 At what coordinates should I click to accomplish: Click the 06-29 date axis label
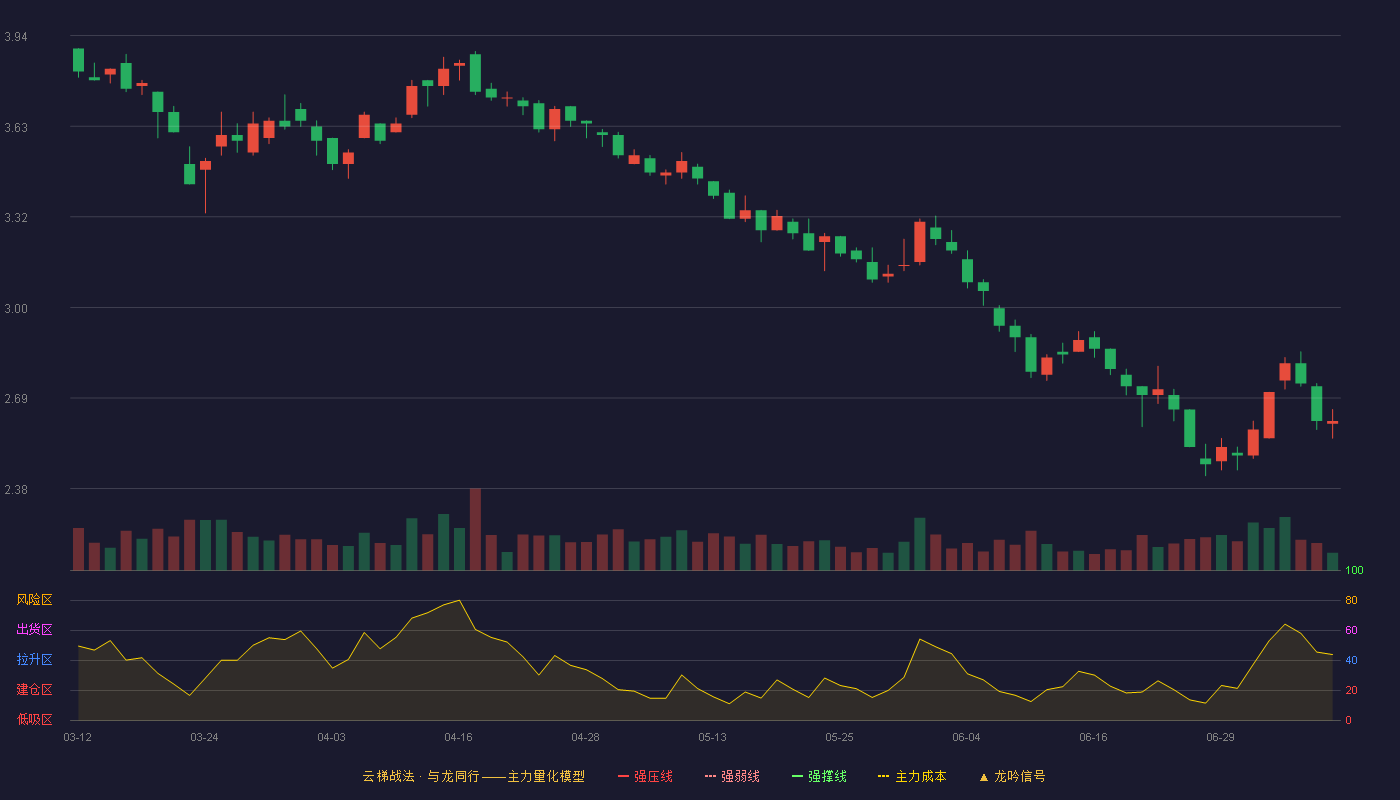coord(1220,737)
